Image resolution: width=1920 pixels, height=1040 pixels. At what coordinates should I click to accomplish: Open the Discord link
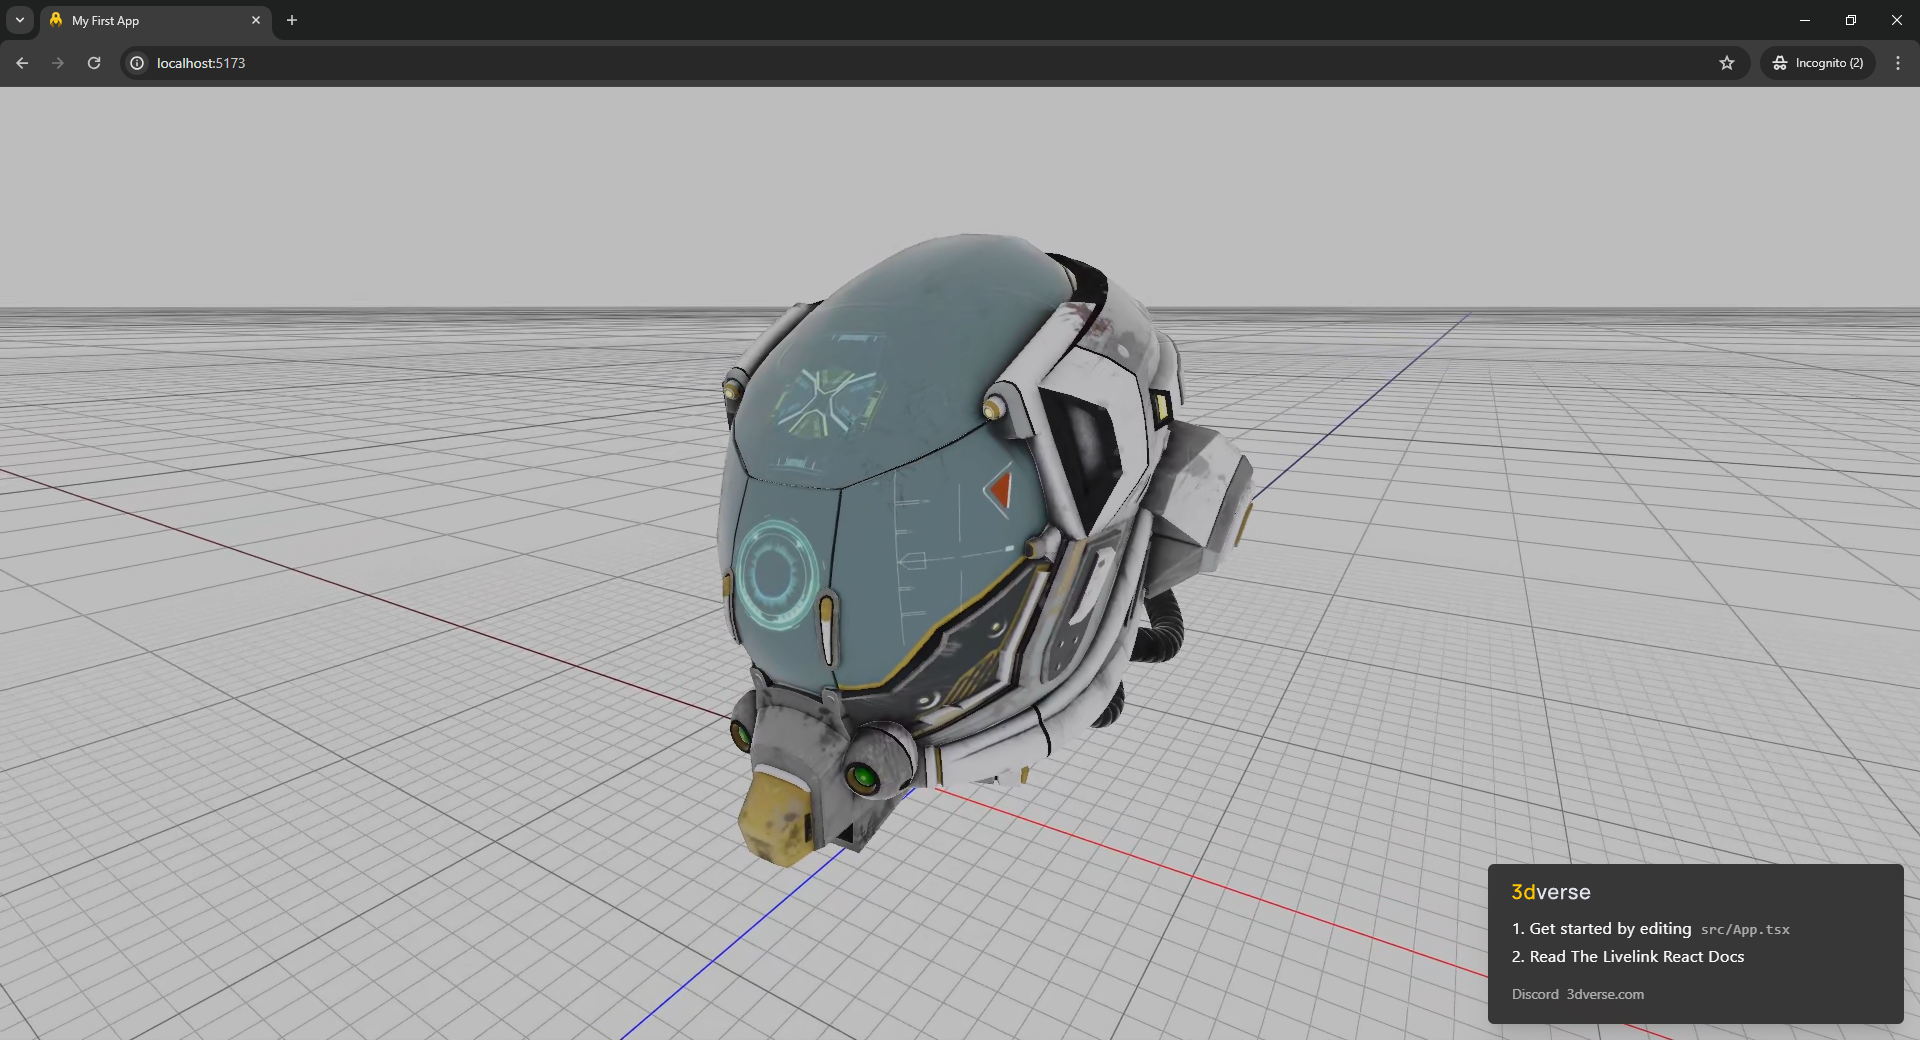[1535, 994]
